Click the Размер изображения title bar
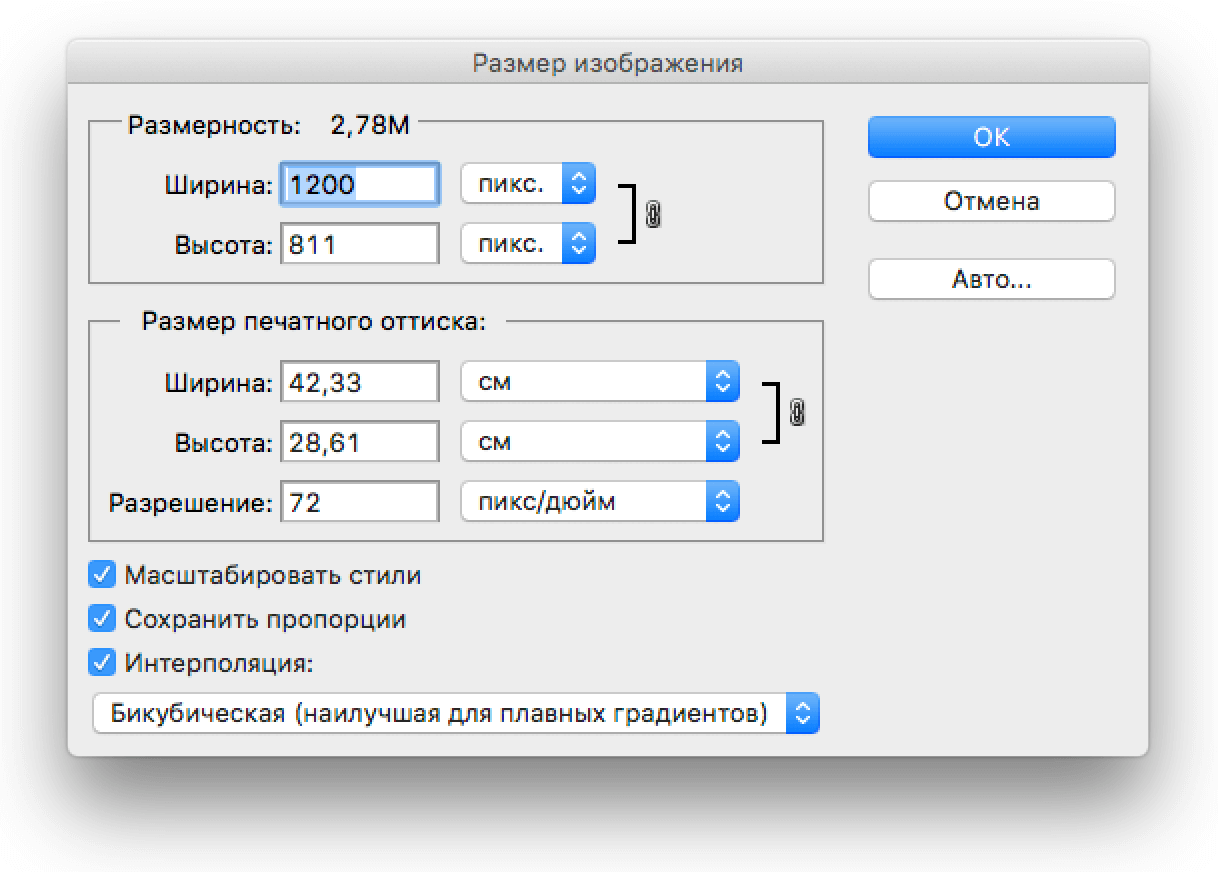This screenshot has height=872, width=1218. (x=607, y=64)
